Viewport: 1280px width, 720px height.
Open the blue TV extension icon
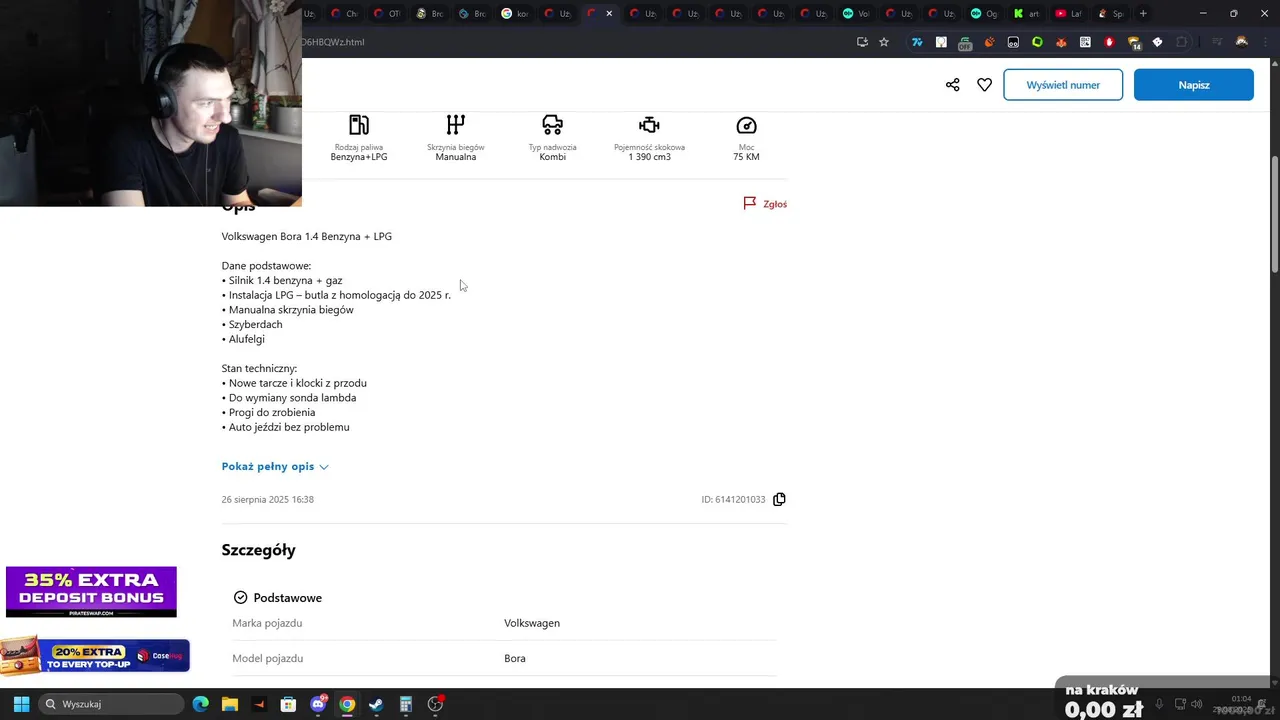(x=916, y=42)
